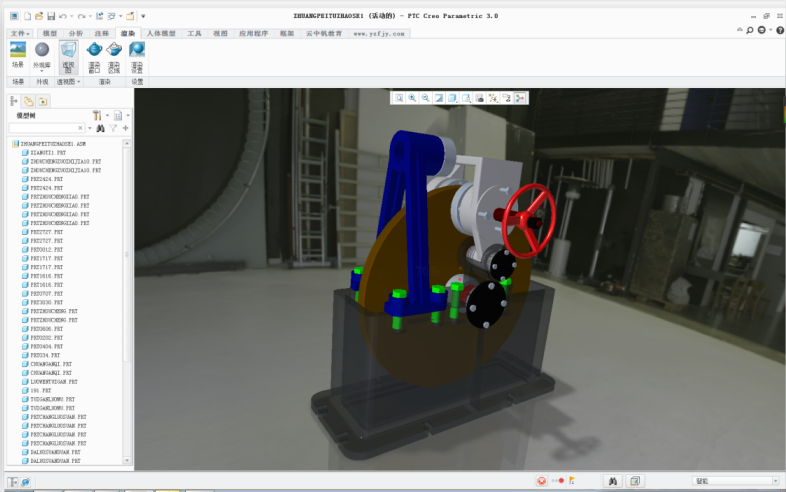
Task: Click the plus icon beside tree filter
Action: (x=125, y=128)
